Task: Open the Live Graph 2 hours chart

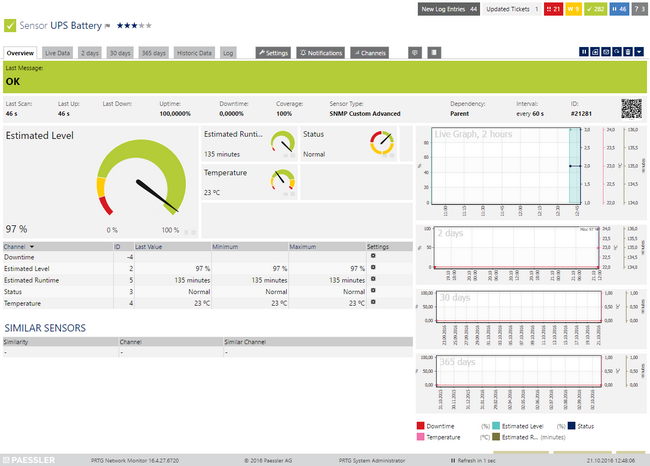Action: pyautogui.click(x=531, y=172)
